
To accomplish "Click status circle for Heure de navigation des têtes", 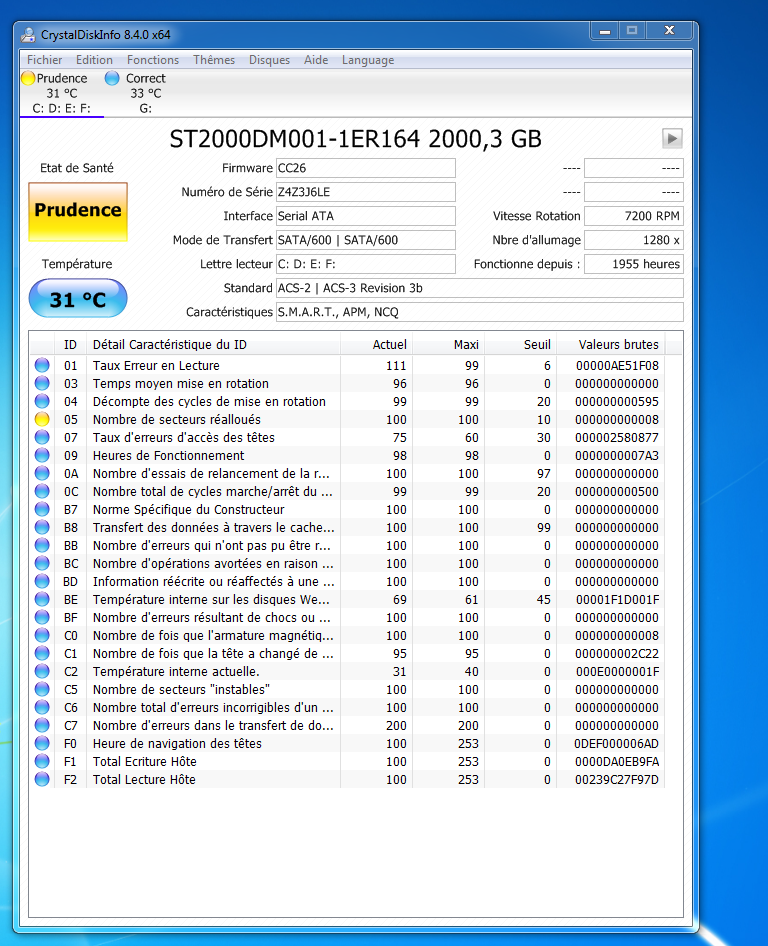I will tap(42, 743).
